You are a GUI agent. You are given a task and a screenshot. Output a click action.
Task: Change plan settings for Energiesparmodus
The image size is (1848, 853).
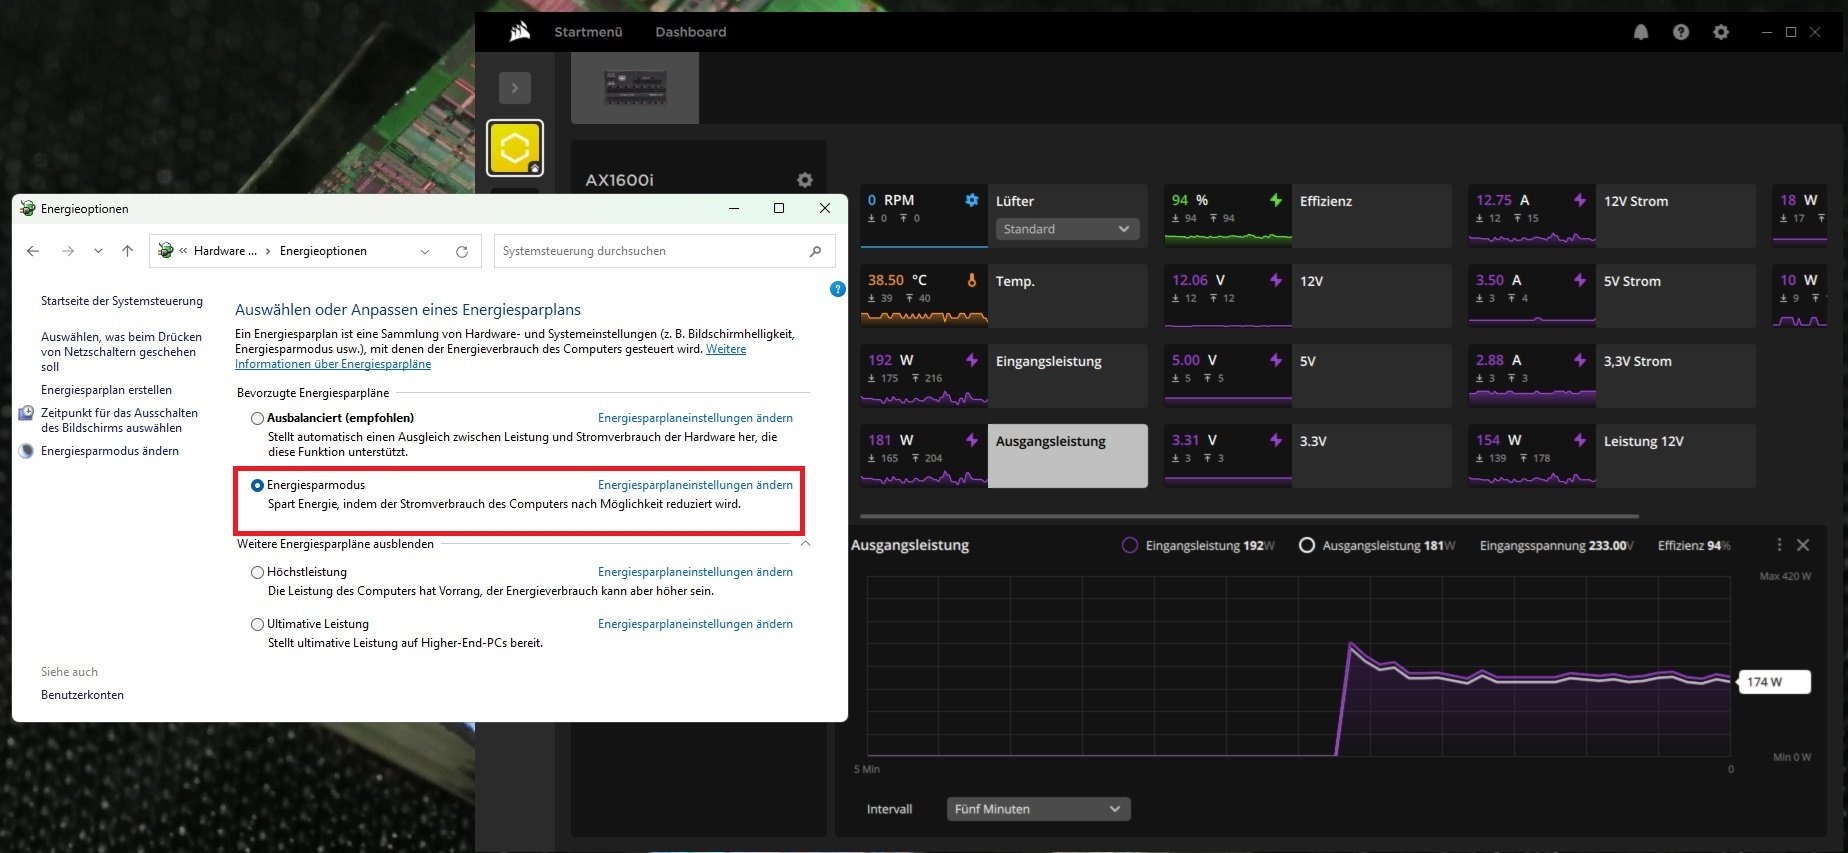(695, 485)
